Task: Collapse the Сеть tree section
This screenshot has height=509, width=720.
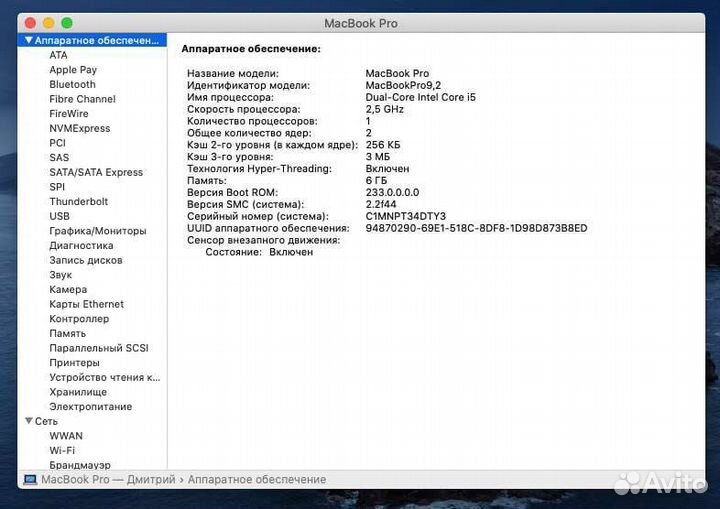Action: tap(29, 421)
